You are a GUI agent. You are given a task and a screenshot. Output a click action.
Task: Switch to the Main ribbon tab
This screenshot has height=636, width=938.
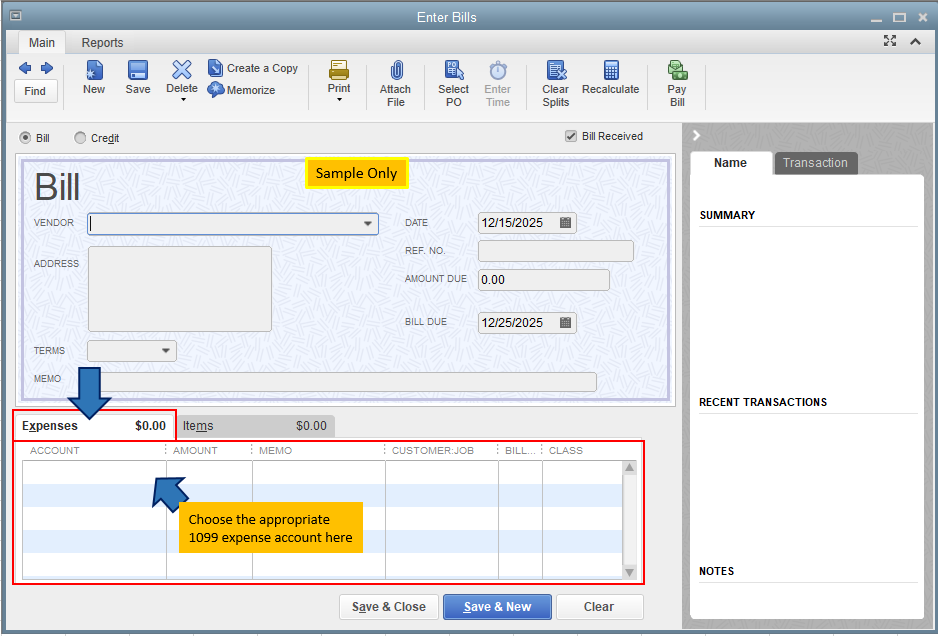coord(42,42)
